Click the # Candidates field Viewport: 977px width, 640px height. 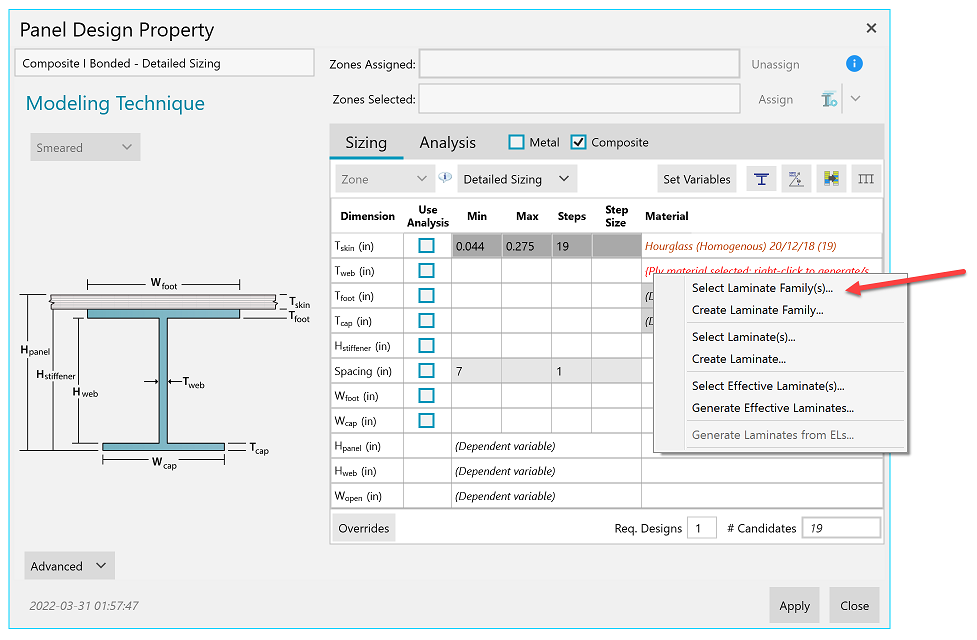point(841,528)
